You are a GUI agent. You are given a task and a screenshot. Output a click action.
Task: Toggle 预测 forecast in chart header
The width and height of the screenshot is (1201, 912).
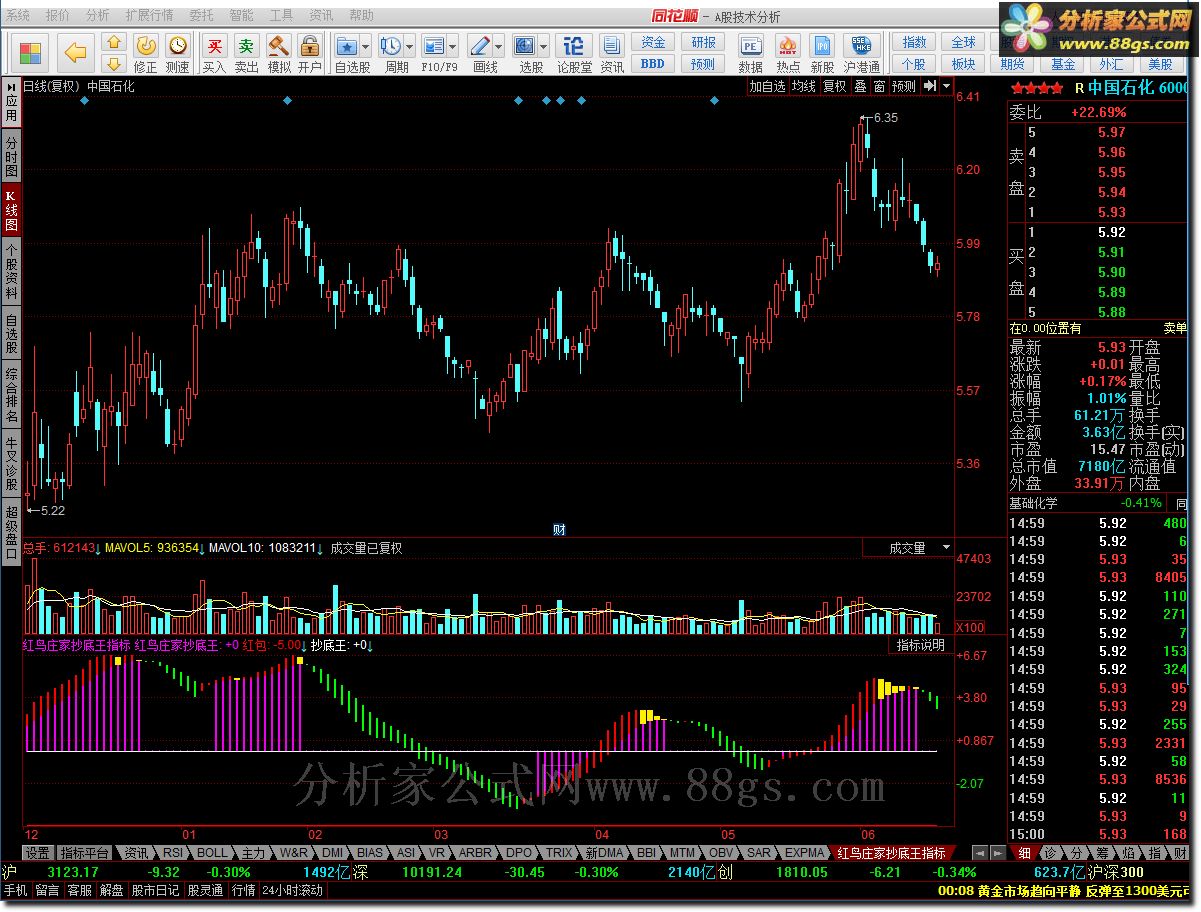coord(904,86)
